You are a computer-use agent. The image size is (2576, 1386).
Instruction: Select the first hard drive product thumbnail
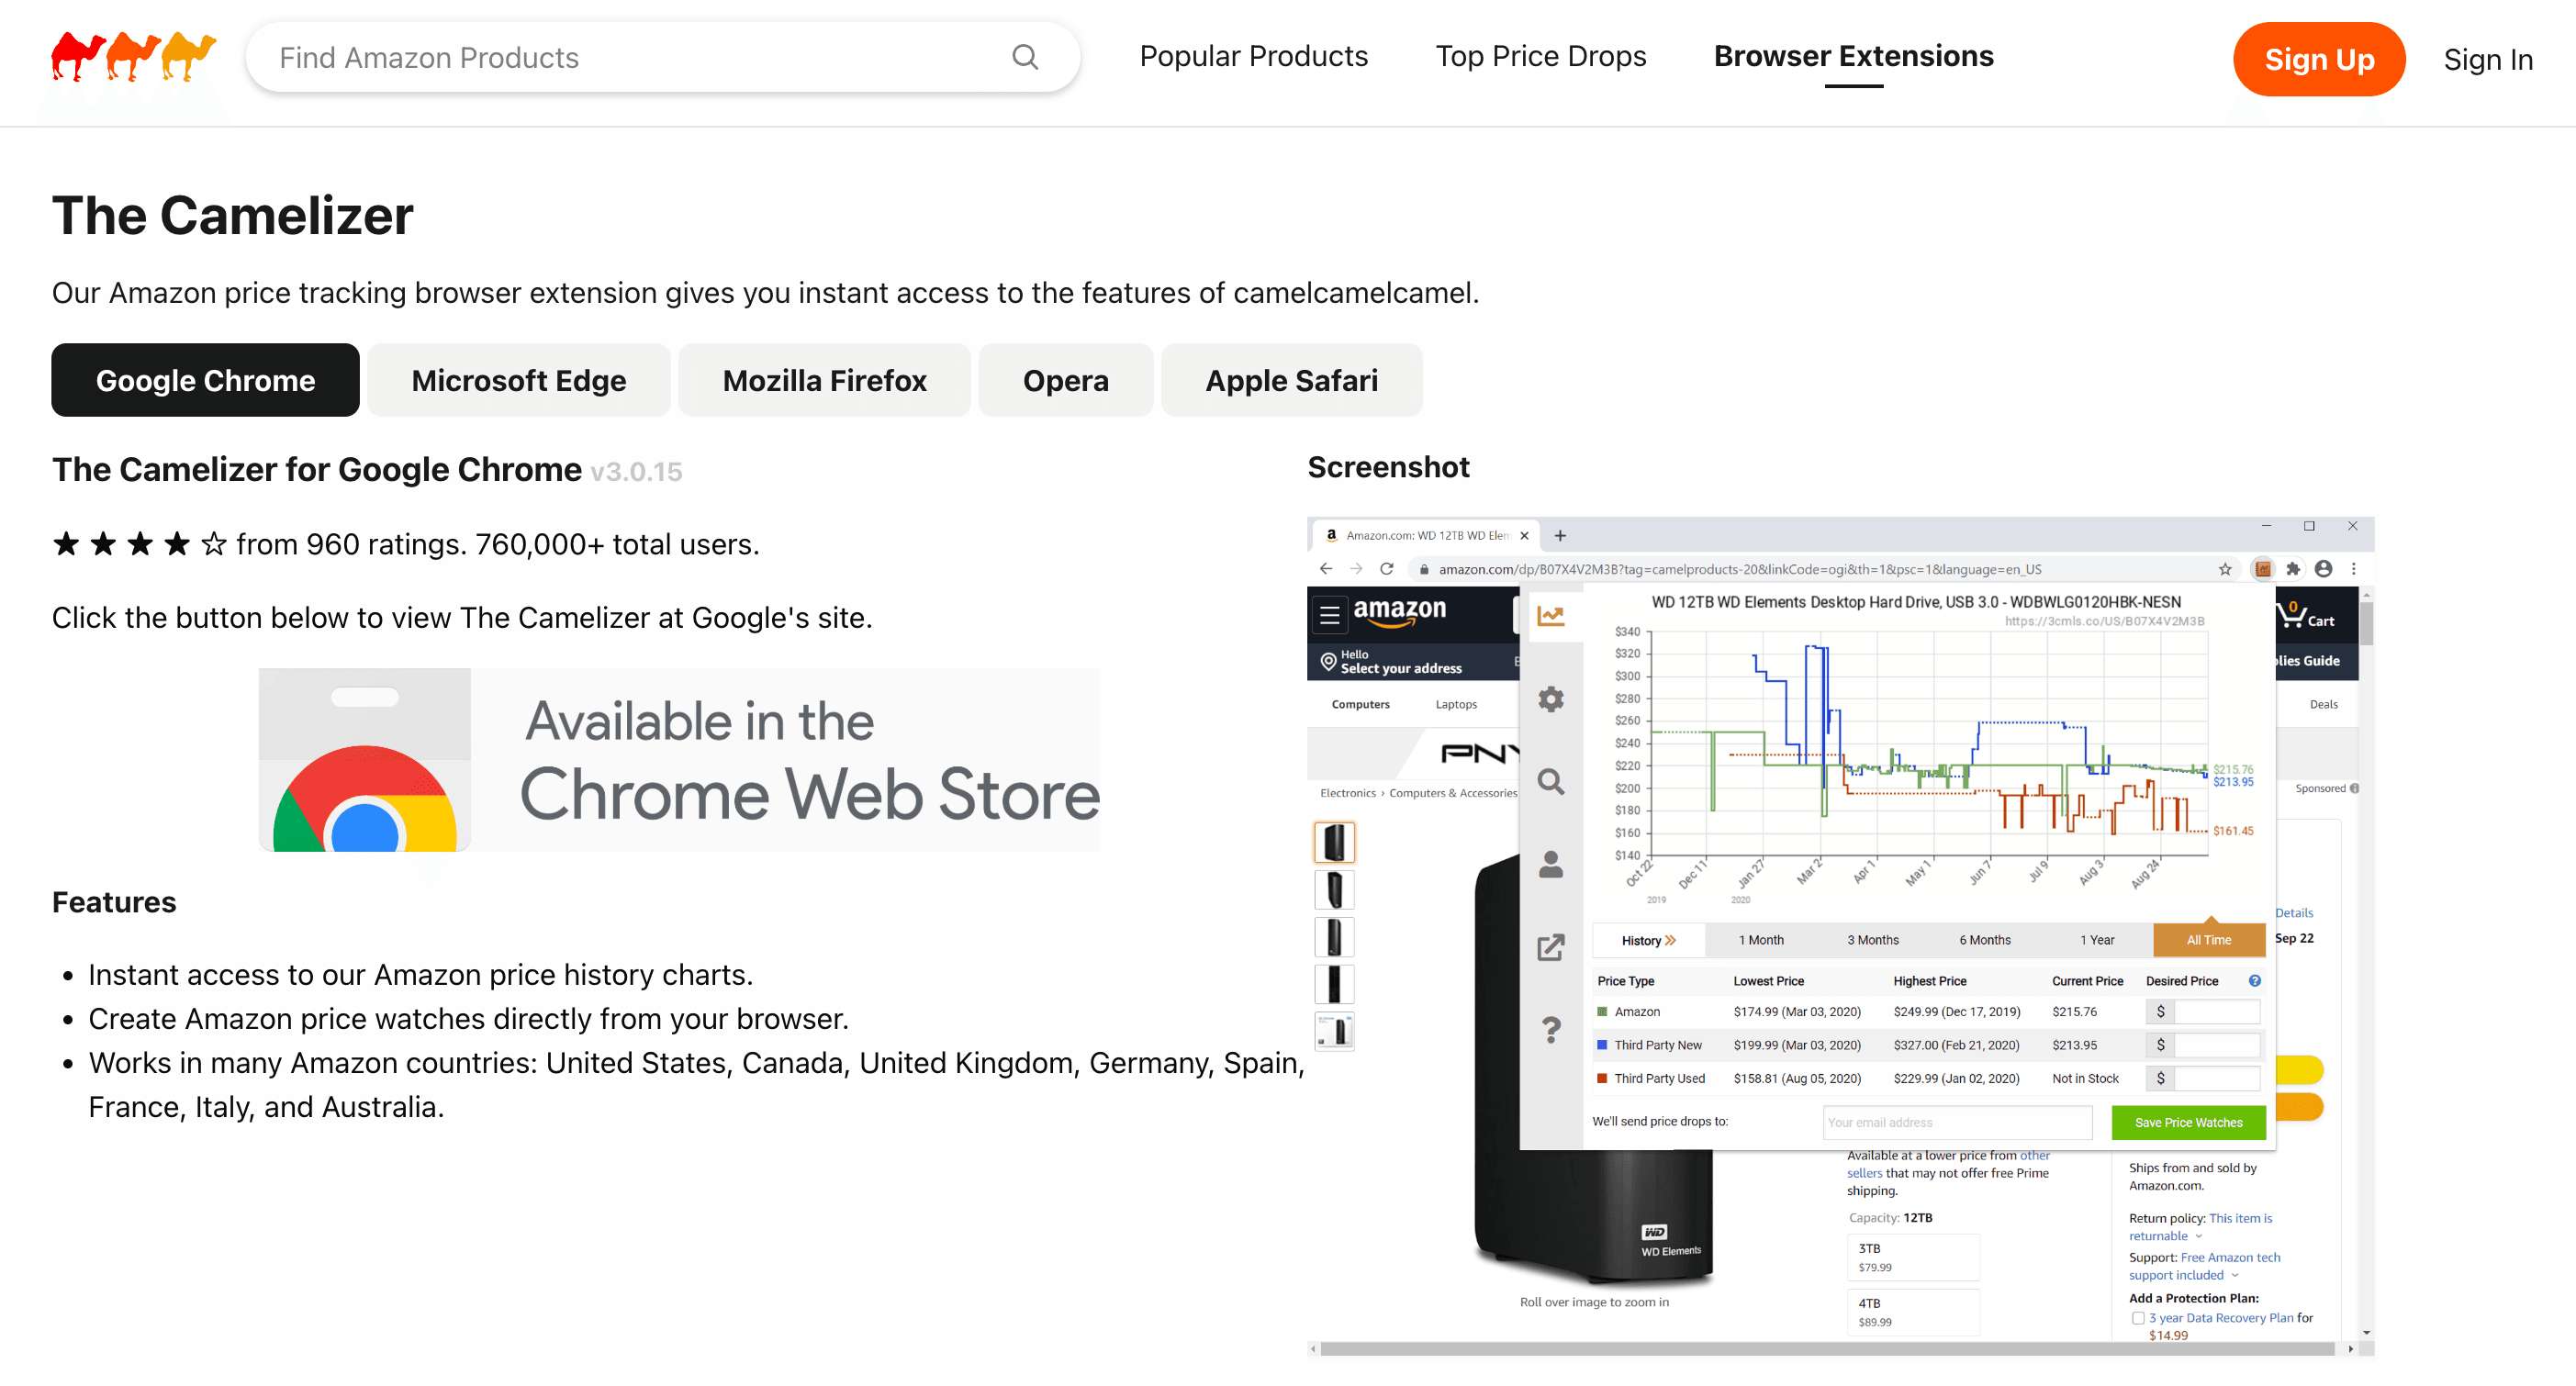click(x=1333, y=842)
